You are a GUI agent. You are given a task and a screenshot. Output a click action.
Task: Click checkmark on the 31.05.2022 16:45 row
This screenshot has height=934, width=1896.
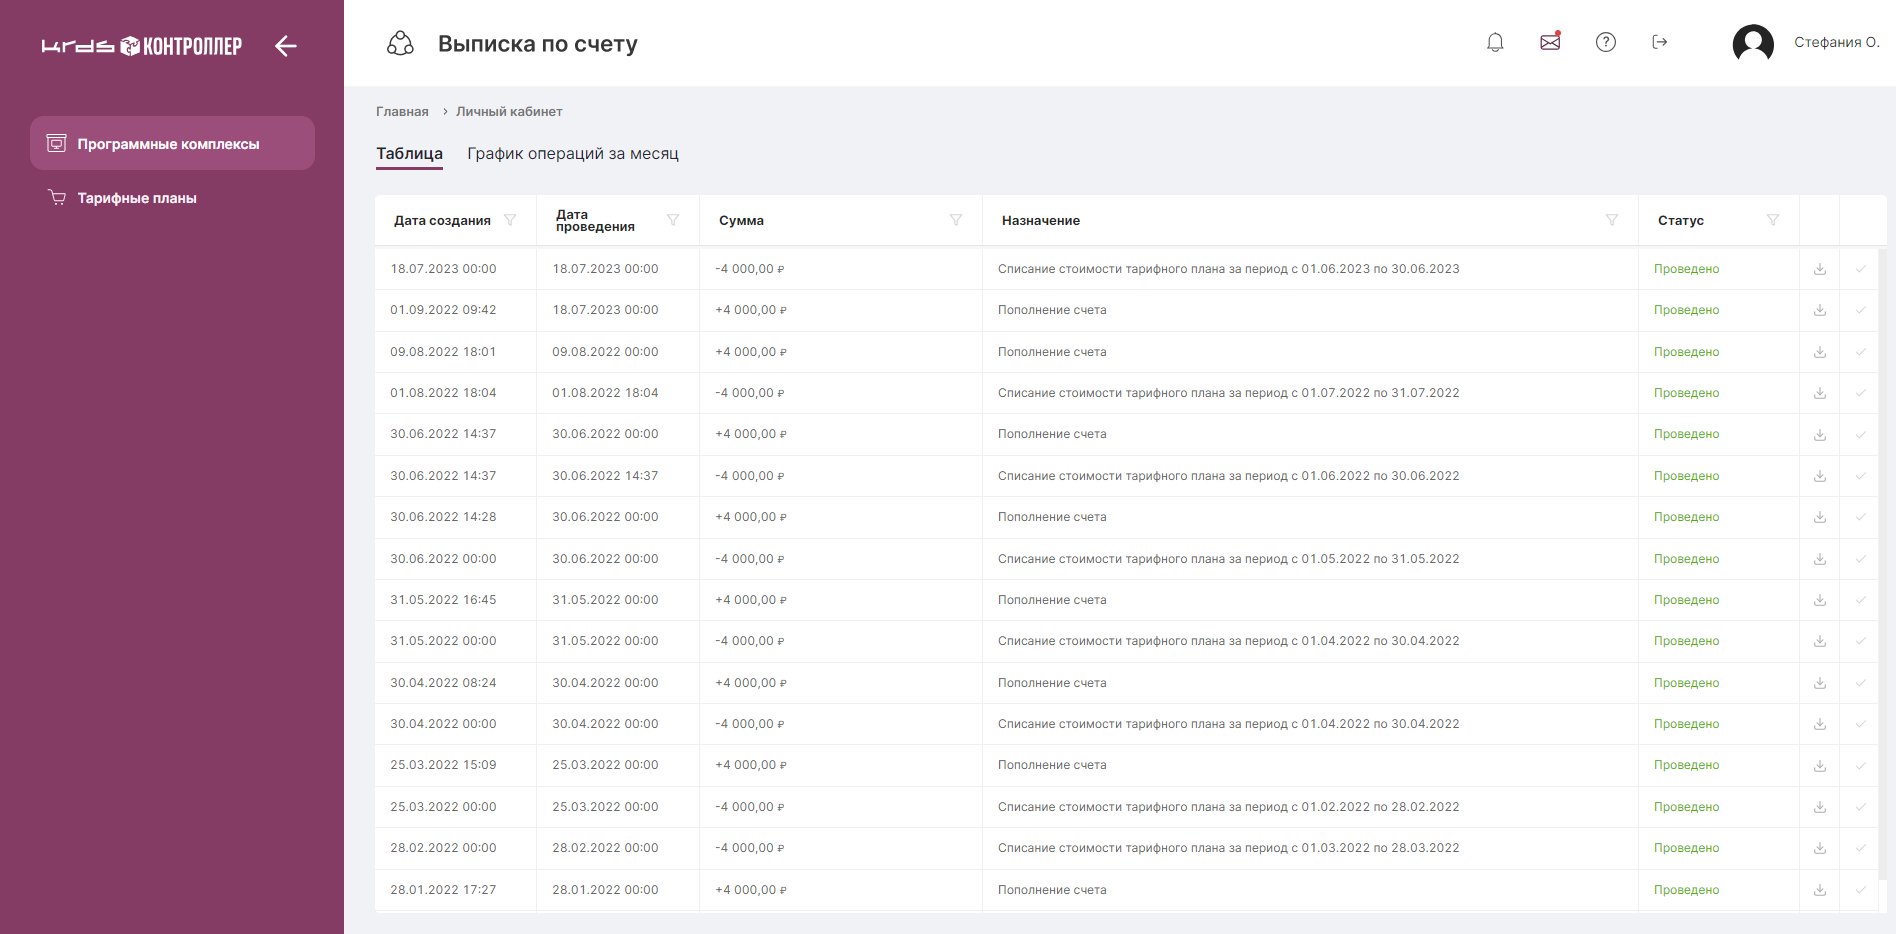click(x=1861, y=600)
